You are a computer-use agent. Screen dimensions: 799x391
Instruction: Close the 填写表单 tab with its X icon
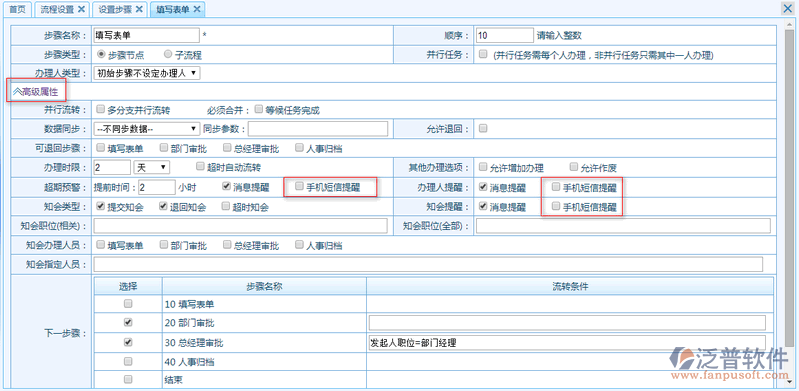coord(197,9)
